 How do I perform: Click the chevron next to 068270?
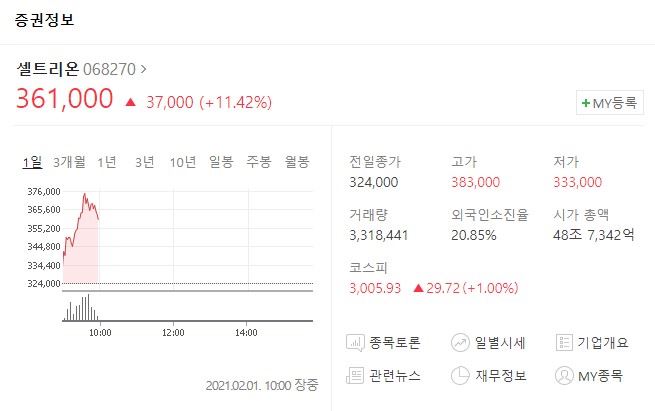tap(143, 69)
